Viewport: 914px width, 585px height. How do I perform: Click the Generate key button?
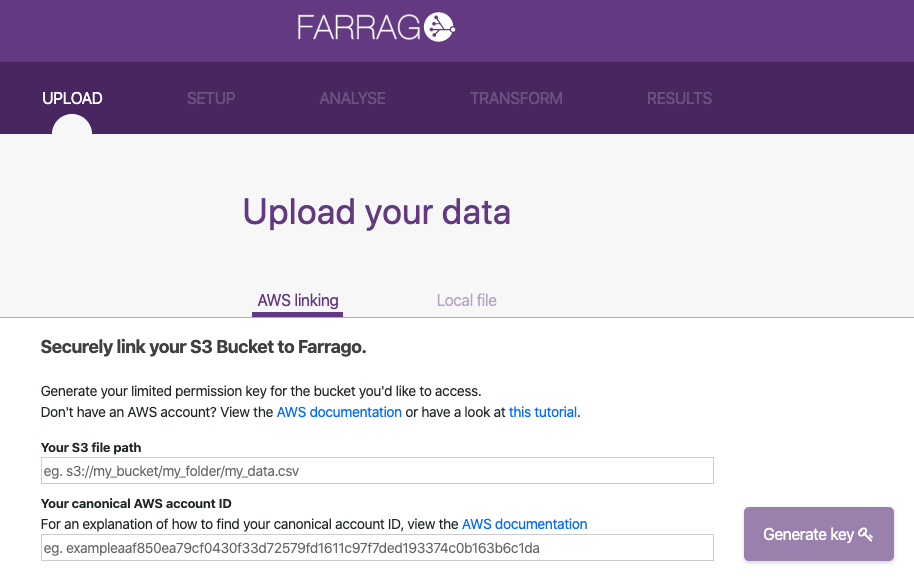pyautogui.click(x=818, y=534)
